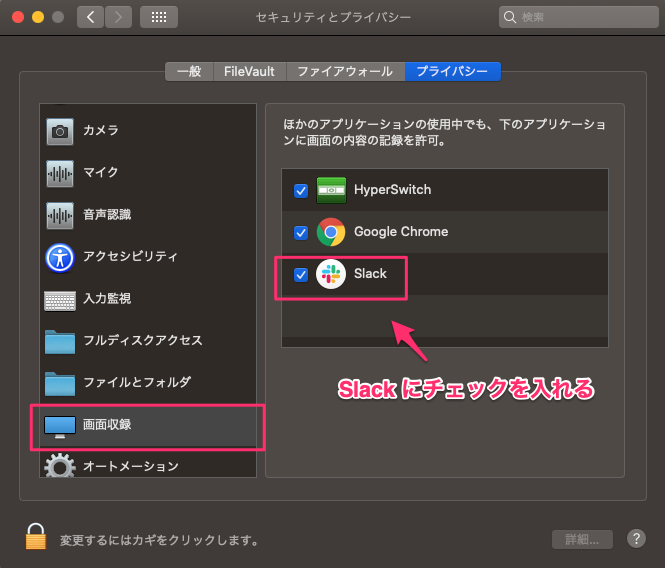Select Full Disk Access (フルディスクアクセス) folder
This screenshot has height=568, width=665.
click(60, 341)
